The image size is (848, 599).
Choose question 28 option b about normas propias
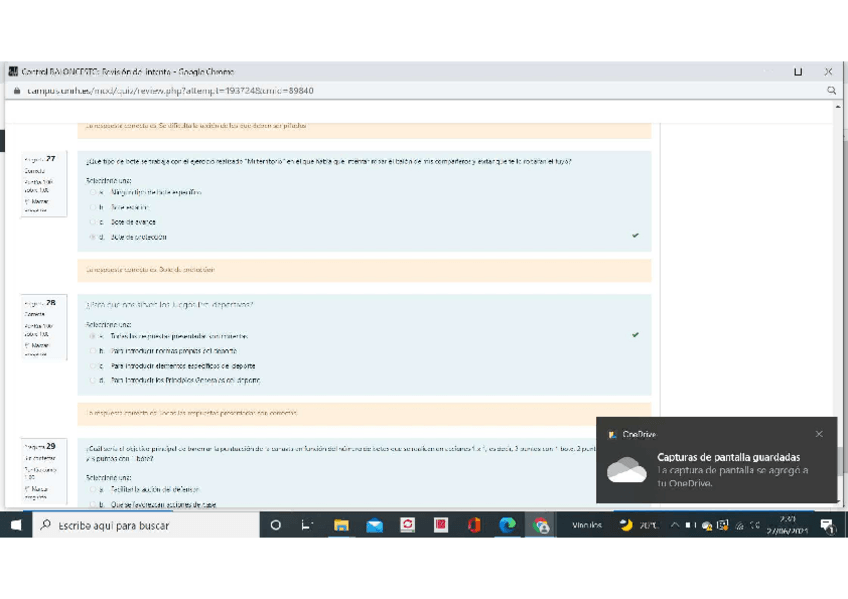(93, 351)
